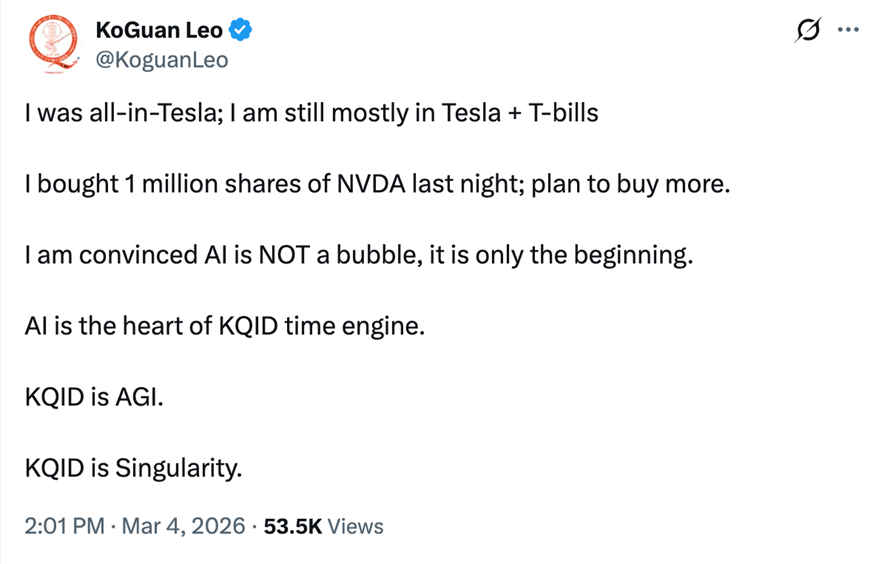Click the KoGuan Leo display name
Image resolution: width=873 pixels, height=564 pixels.
click(159, 30)
